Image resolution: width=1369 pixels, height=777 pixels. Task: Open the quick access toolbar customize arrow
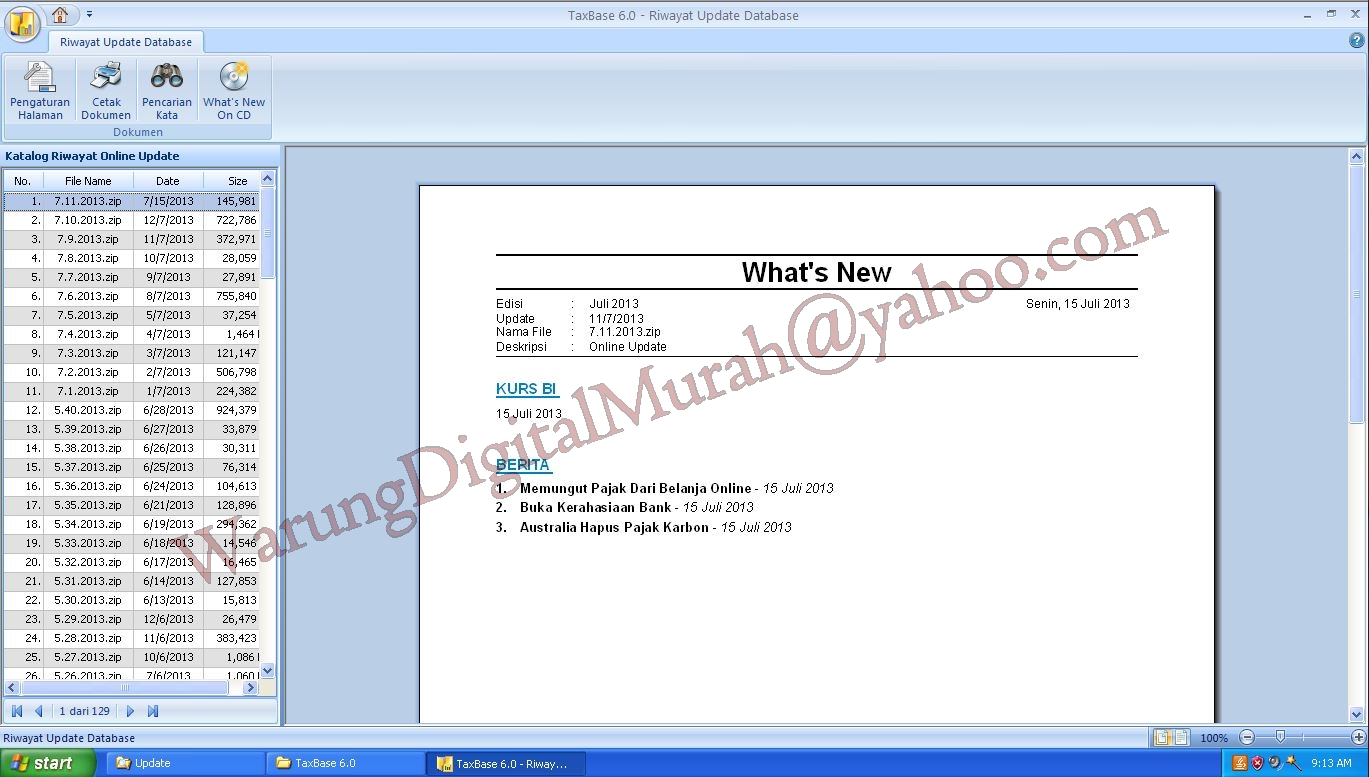(89, 14)
